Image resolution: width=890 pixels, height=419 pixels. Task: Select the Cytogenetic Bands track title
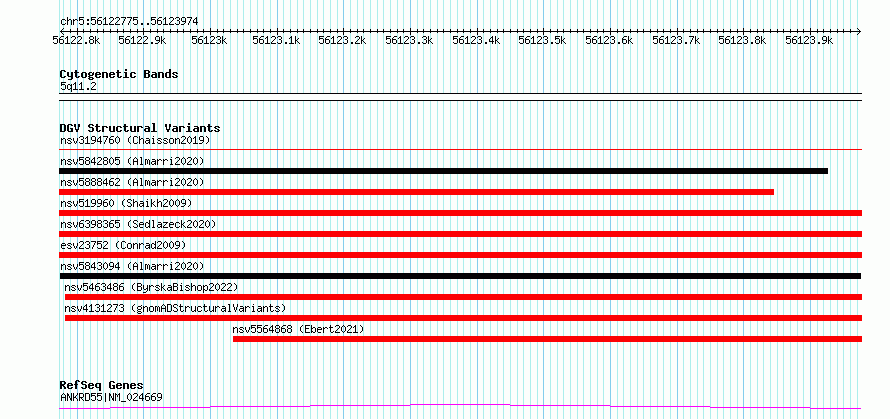click(x=119, y=74)
